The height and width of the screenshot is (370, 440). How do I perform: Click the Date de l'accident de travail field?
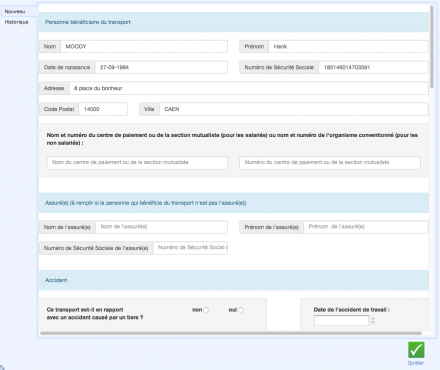pos(341,320)
